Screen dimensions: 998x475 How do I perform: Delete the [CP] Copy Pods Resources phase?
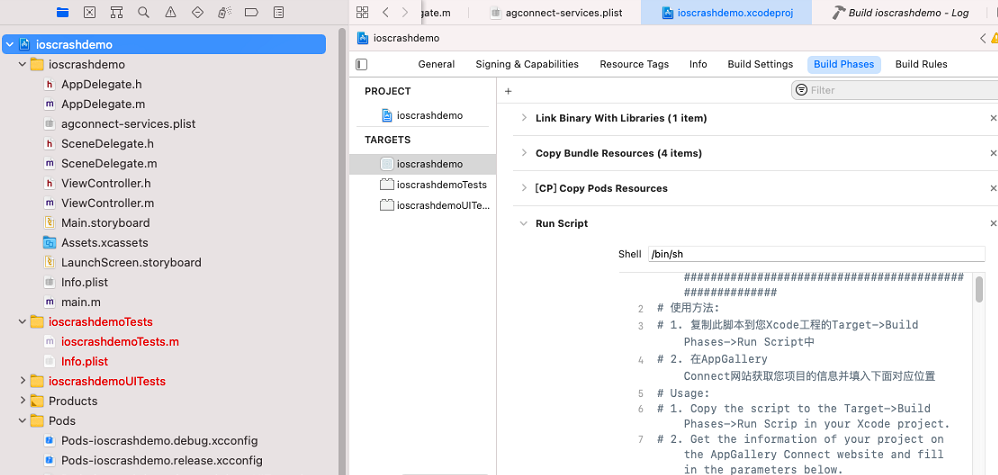pos(992,188)
